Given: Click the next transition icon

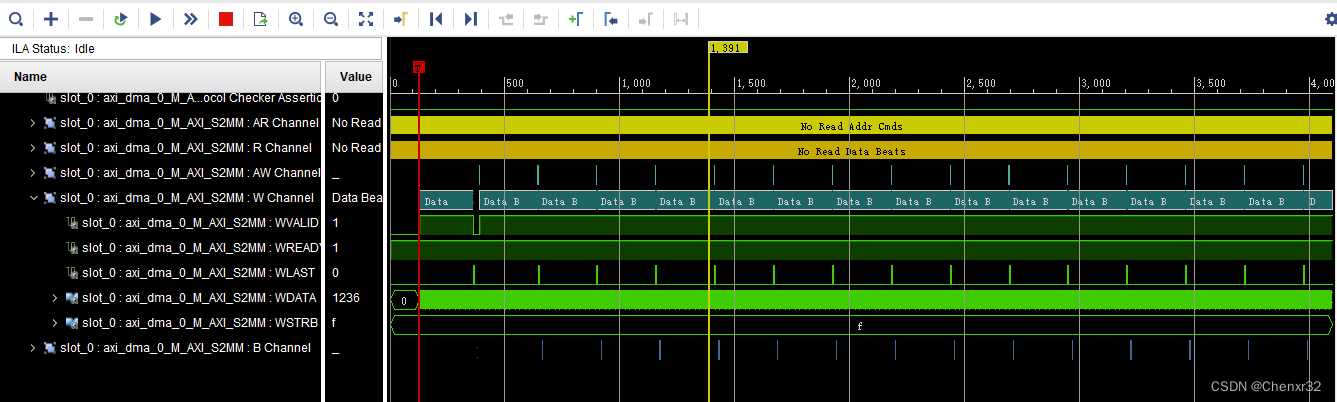Looking at the screenshot, I should tap(541, 18).
